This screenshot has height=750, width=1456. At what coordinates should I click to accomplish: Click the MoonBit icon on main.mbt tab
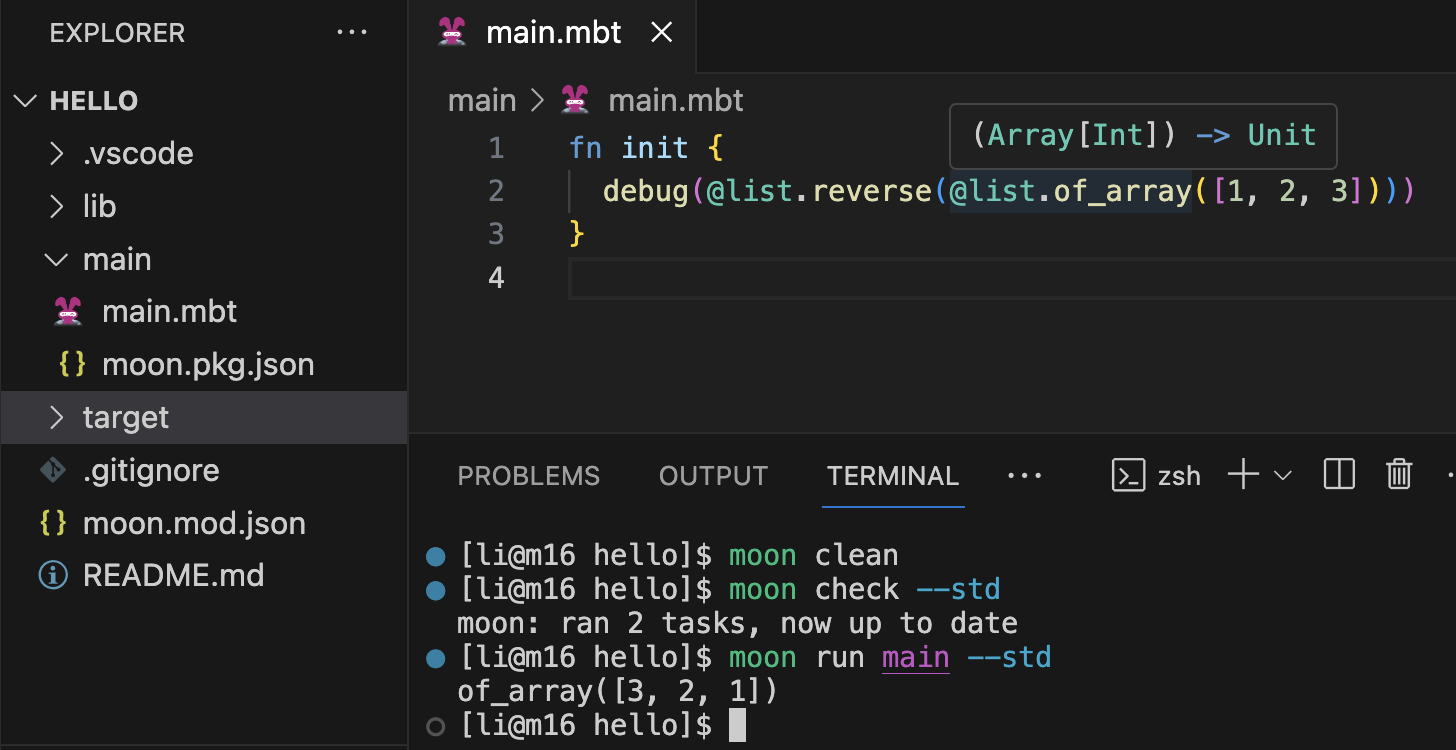(453, 33)
